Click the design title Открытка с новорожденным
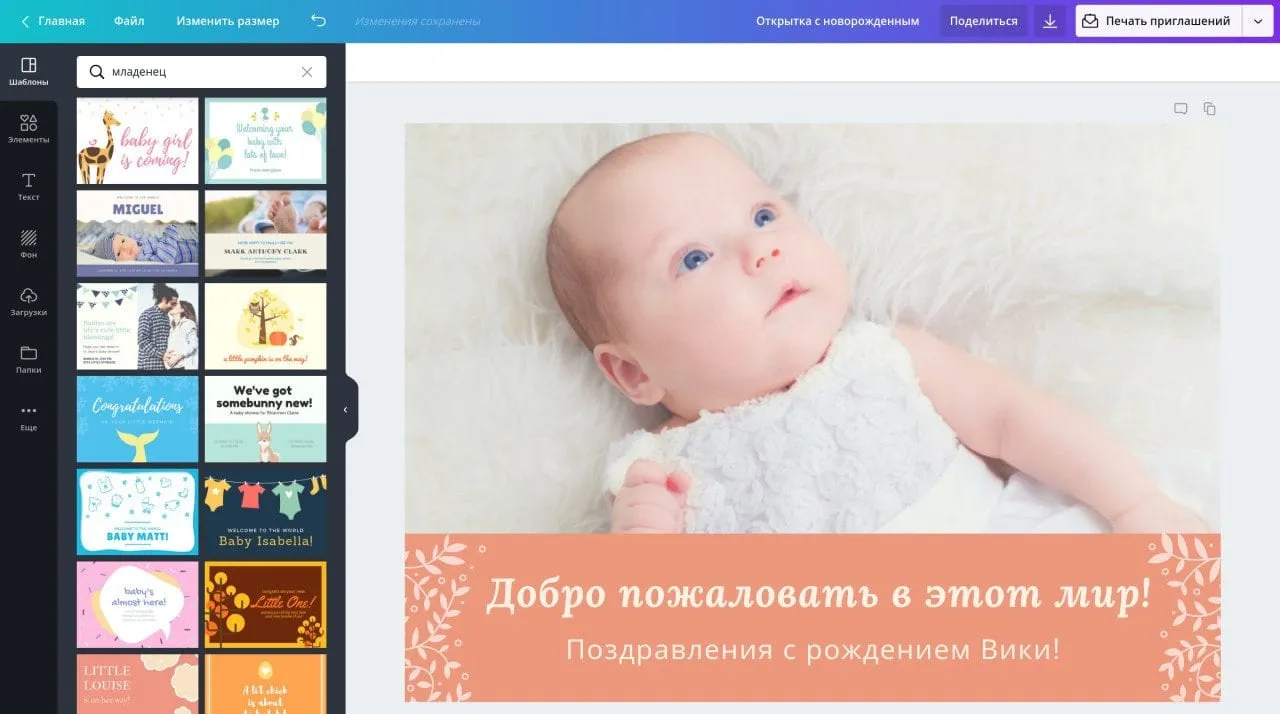Image resolution: width=1280 pixels, height=714 pixels. (837, 21)
